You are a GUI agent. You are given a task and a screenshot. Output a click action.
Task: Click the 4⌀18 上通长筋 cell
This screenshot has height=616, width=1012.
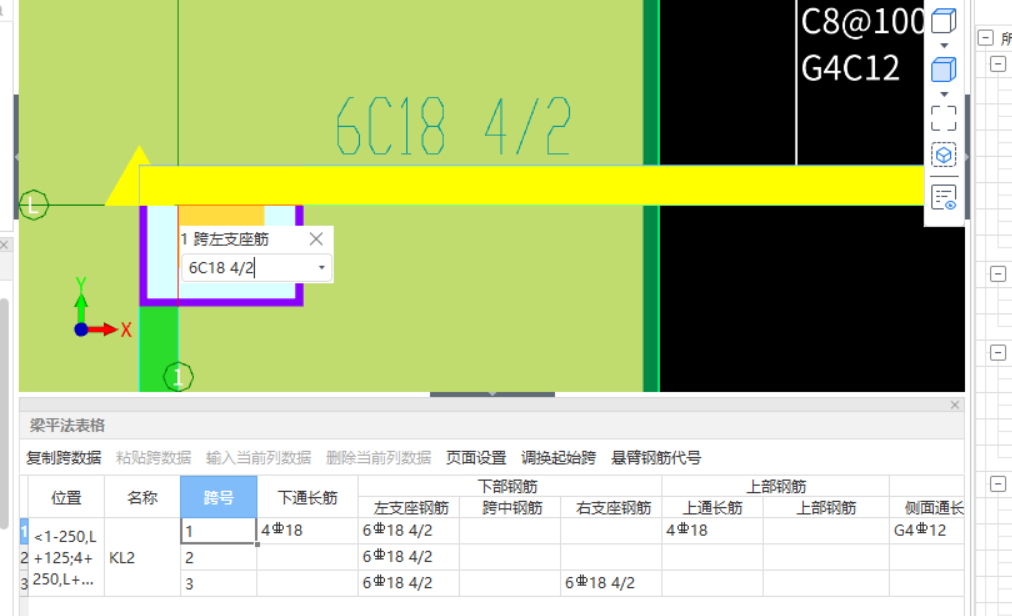[x=713, y=531]
